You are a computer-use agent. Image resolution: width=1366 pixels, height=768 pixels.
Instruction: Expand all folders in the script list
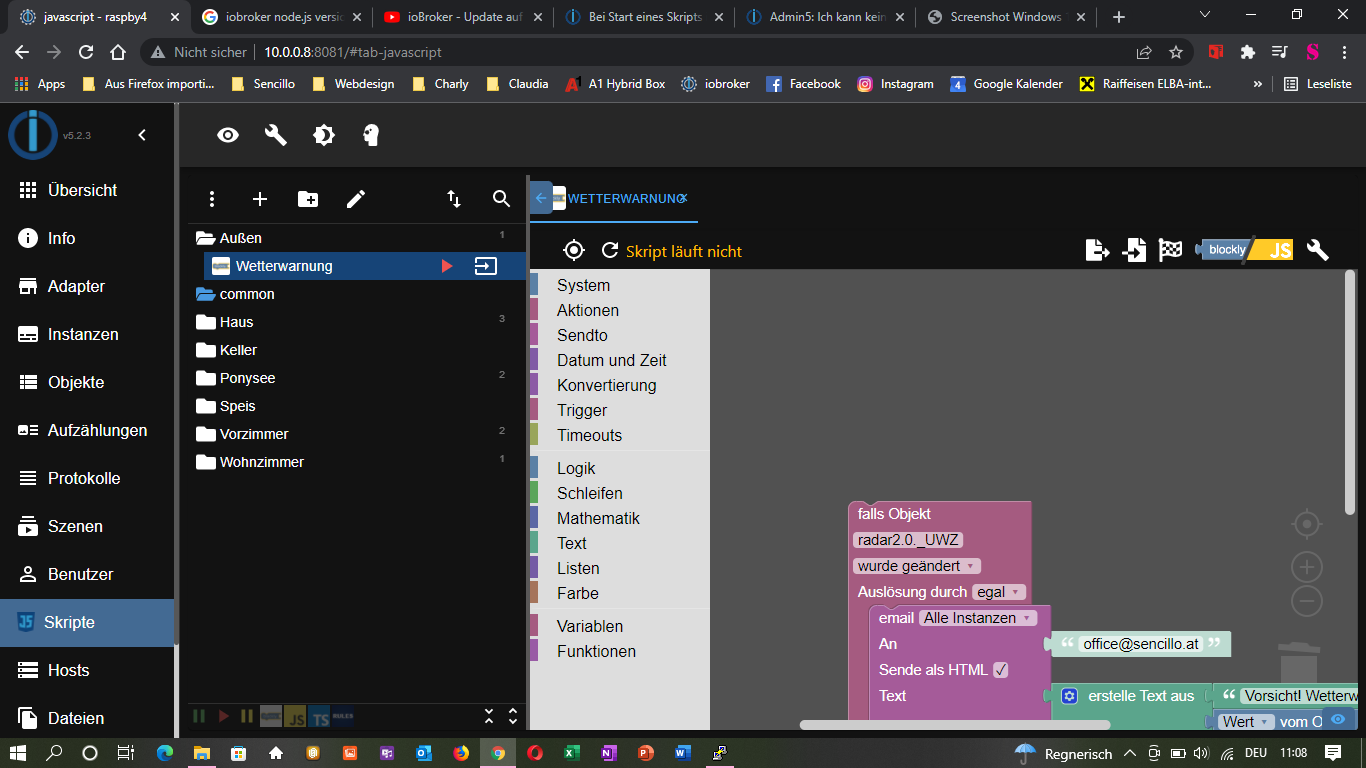click(x=513, y=716)
